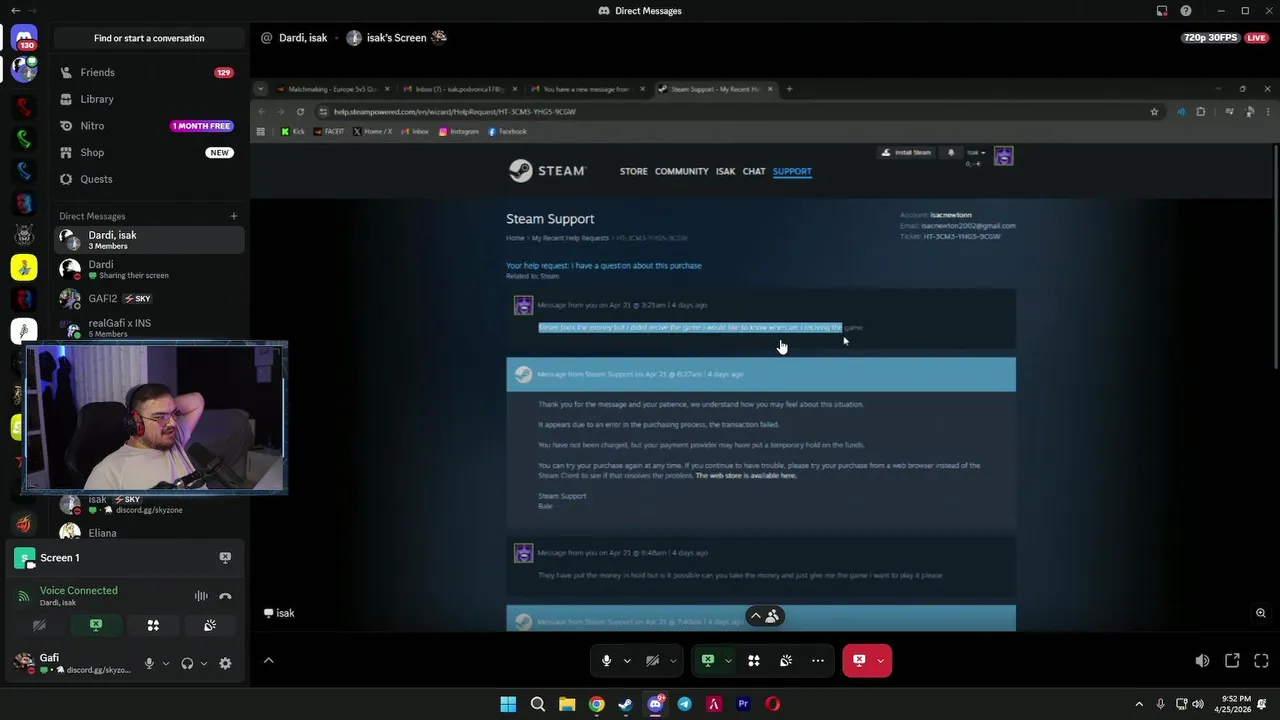
Task: Open the Discord inbox icon in title bar
Action: pos(1162,11)
